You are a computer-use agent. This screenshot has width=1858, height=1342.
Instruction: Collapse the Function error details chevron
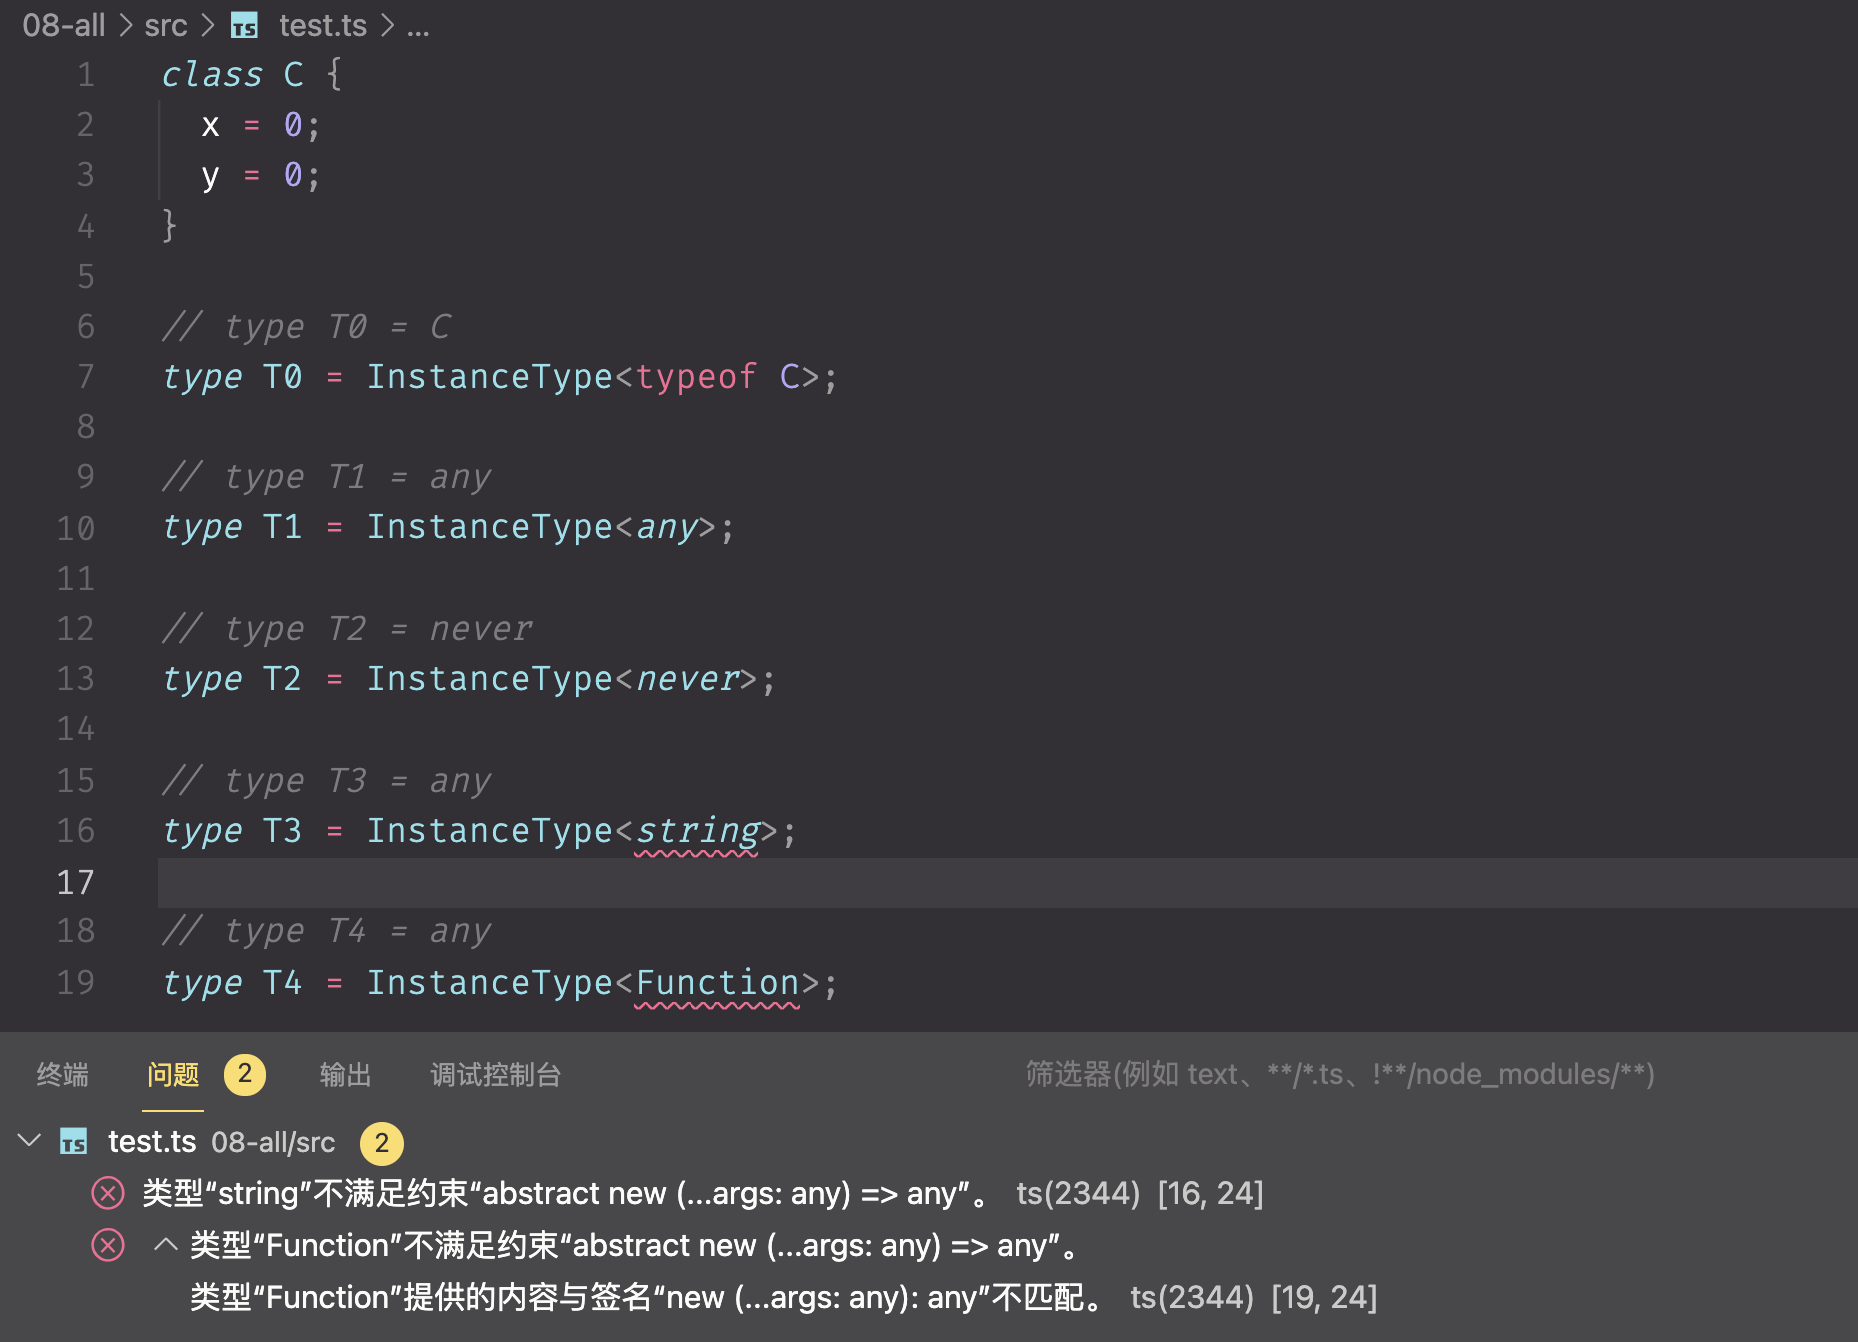pos(166,1245)
